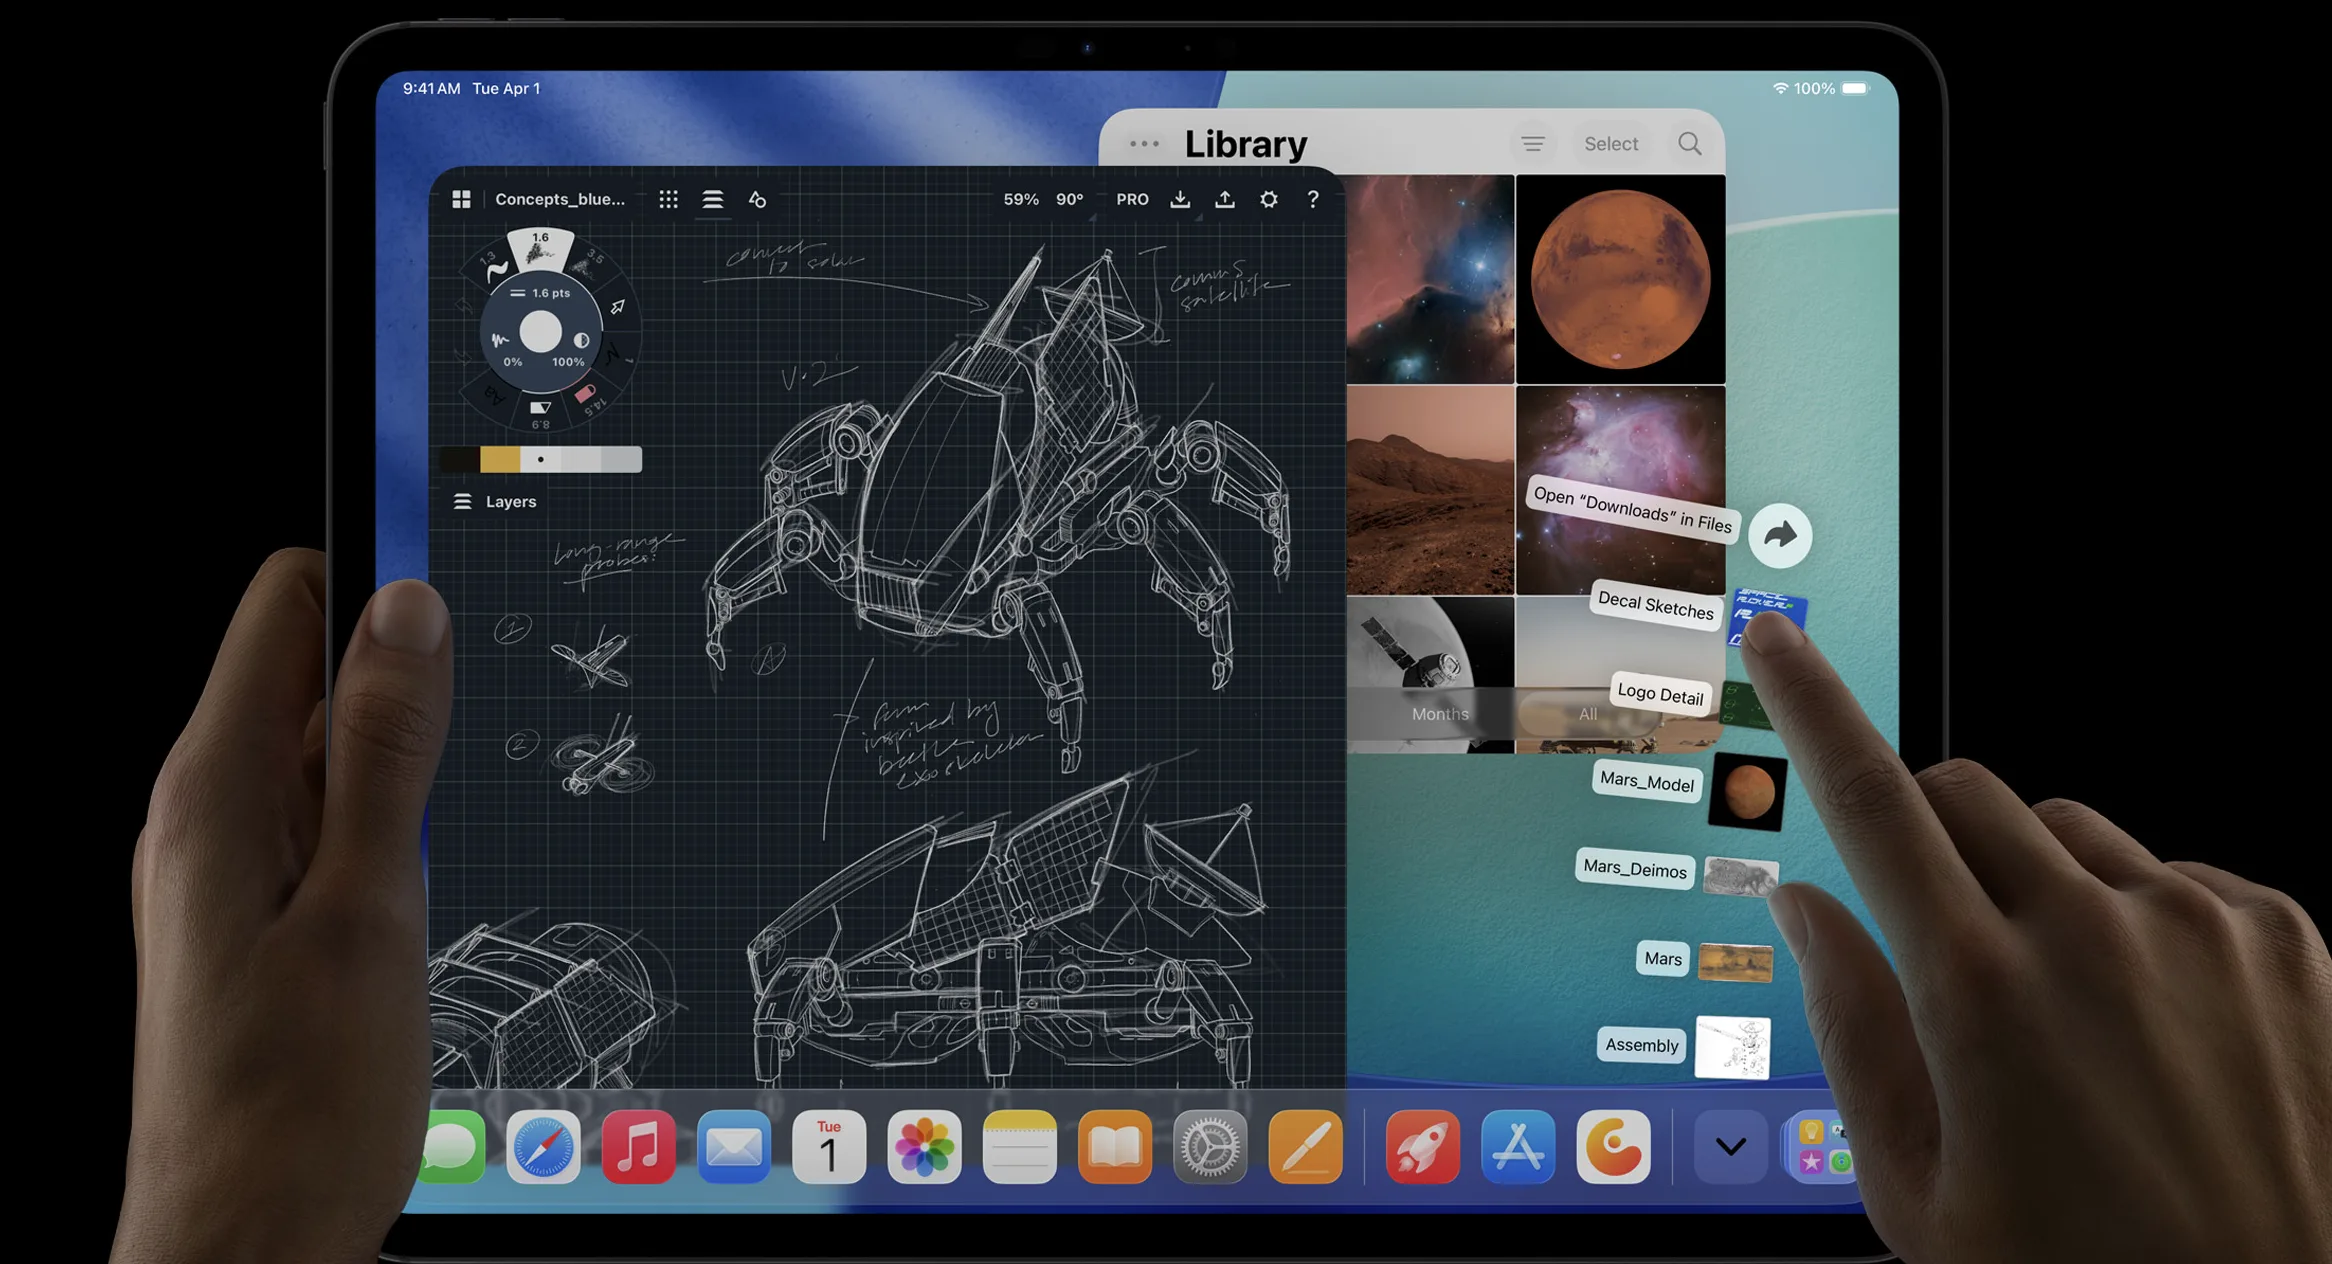The height and width of the screenshot is (1264, 2332).
Task: Open search in the Photos Library header
Action: (1690, 143)
